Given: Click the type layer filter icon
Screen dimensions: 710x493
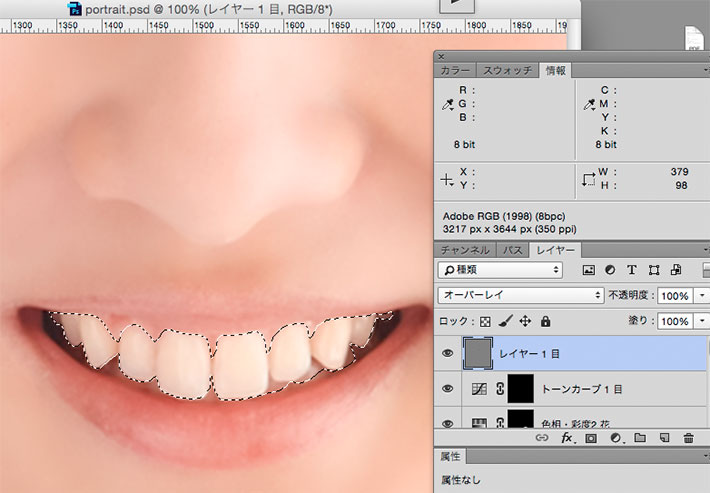Looking at the screenshot, I should [x=632, y=270].
